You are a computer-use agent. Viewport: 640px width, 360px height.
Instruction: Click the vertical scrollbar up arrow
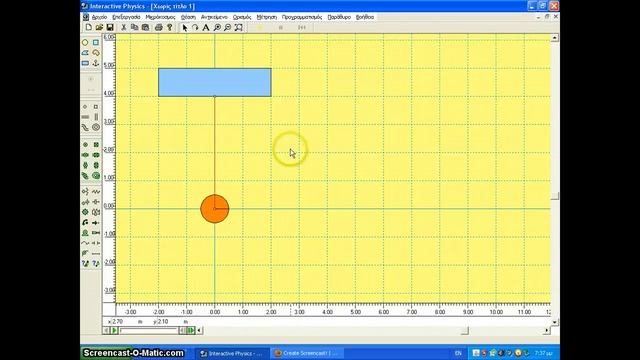pyautogui.click(x=555, y=38)
